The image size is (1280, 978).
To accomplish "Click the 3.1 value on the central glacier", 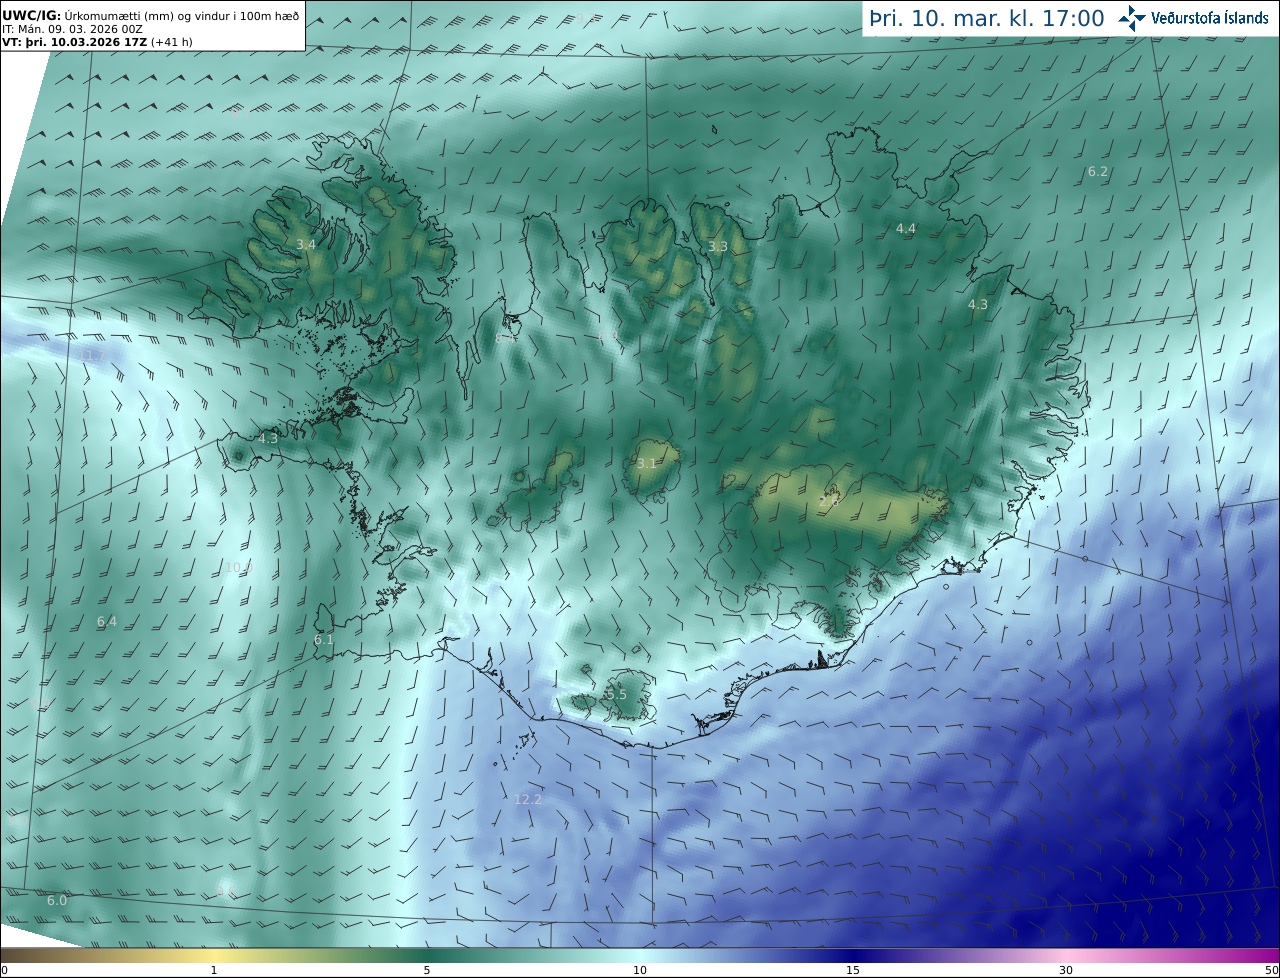I will tap(647, 463).
